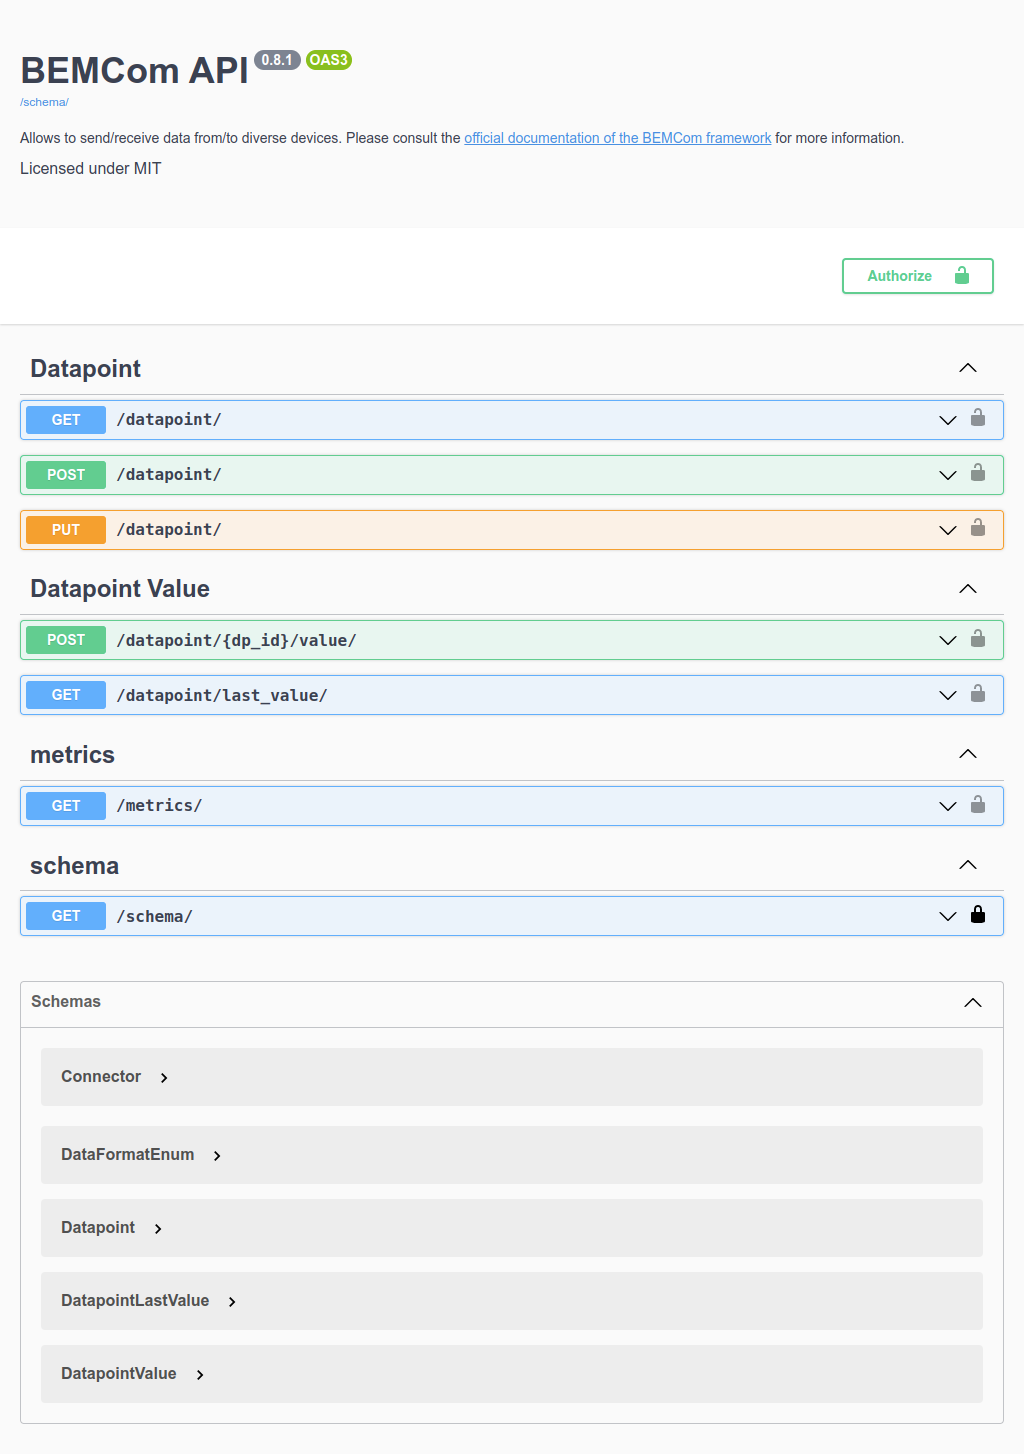The width and height of the screenshot is (1024, 1454).
Task: Expand the POST /datapoint/ operation chevron
Action: pyautogui.click(x=948, y=475)
